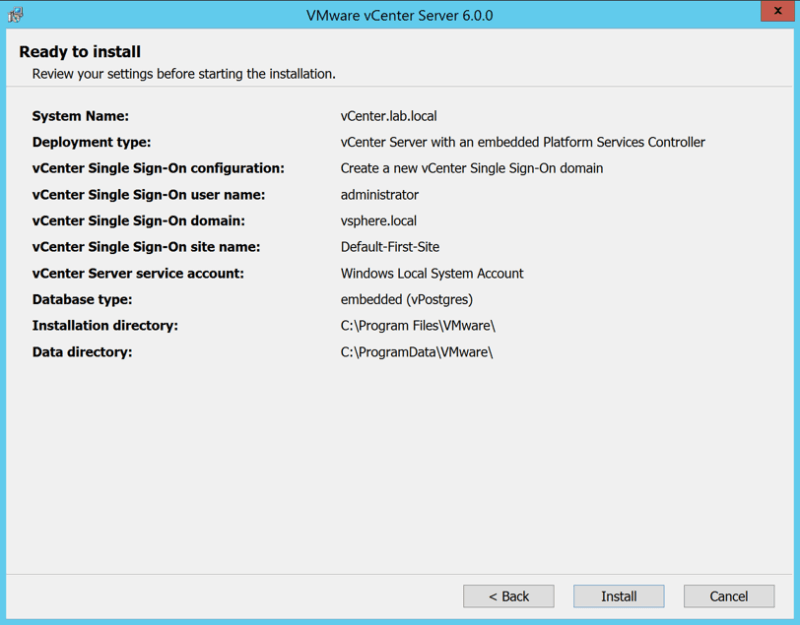Viewport: 800px width, 625px height.
Task: Click the site name value Default-First-Site
Action: tap(389, 246)
